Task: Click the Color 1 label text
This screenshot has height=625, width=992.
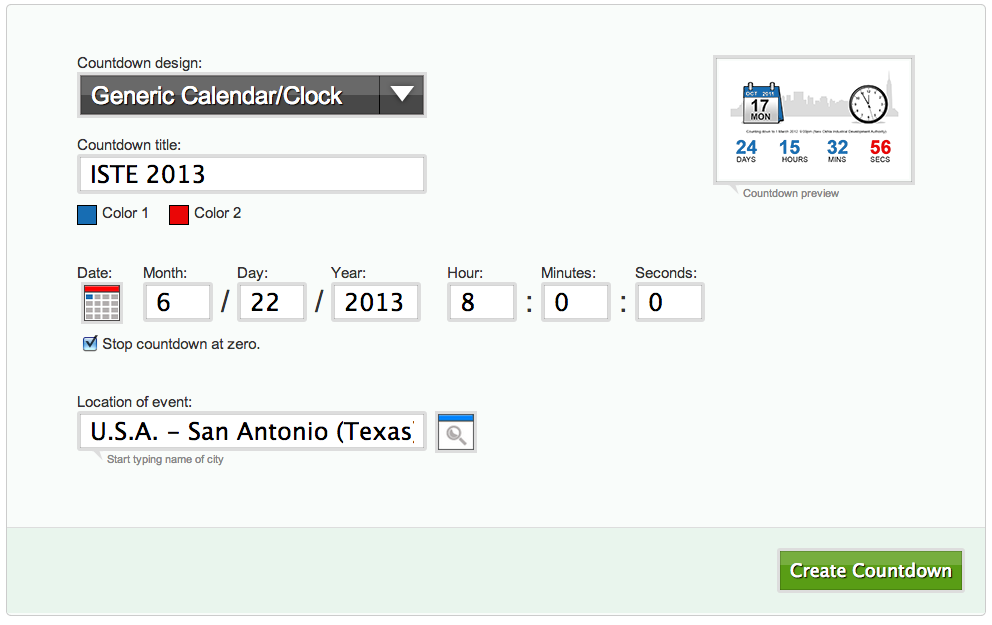Action: [x=125, y=213]
